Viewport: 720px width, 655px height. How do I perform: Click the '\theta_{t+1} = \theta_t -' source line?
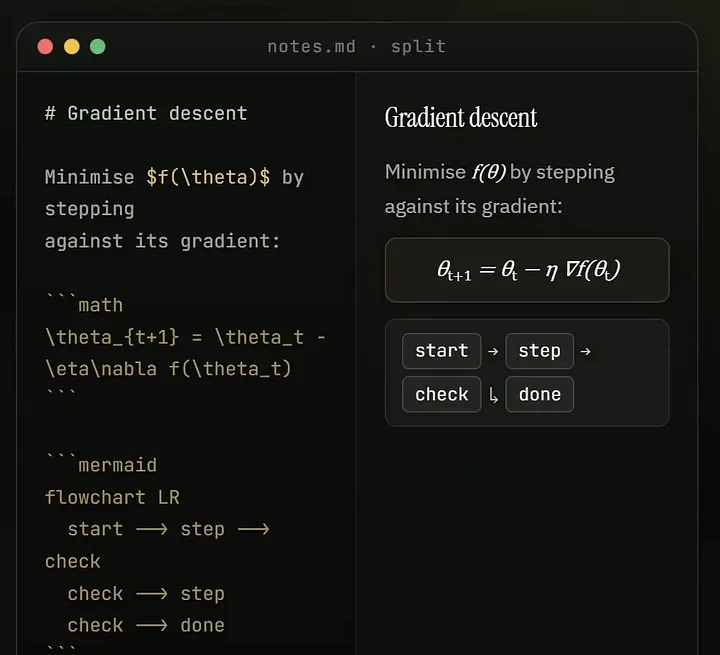click(x=186, y=337)
